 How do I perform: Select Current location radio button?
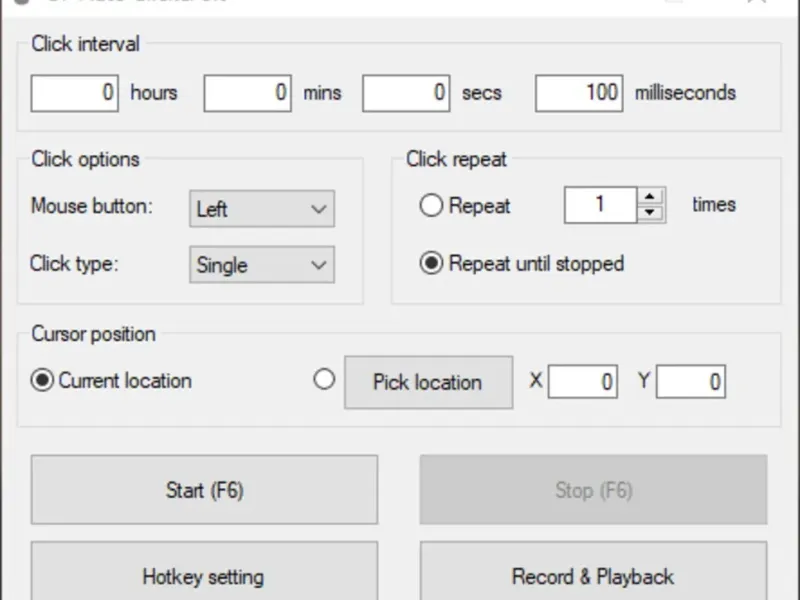42,381
